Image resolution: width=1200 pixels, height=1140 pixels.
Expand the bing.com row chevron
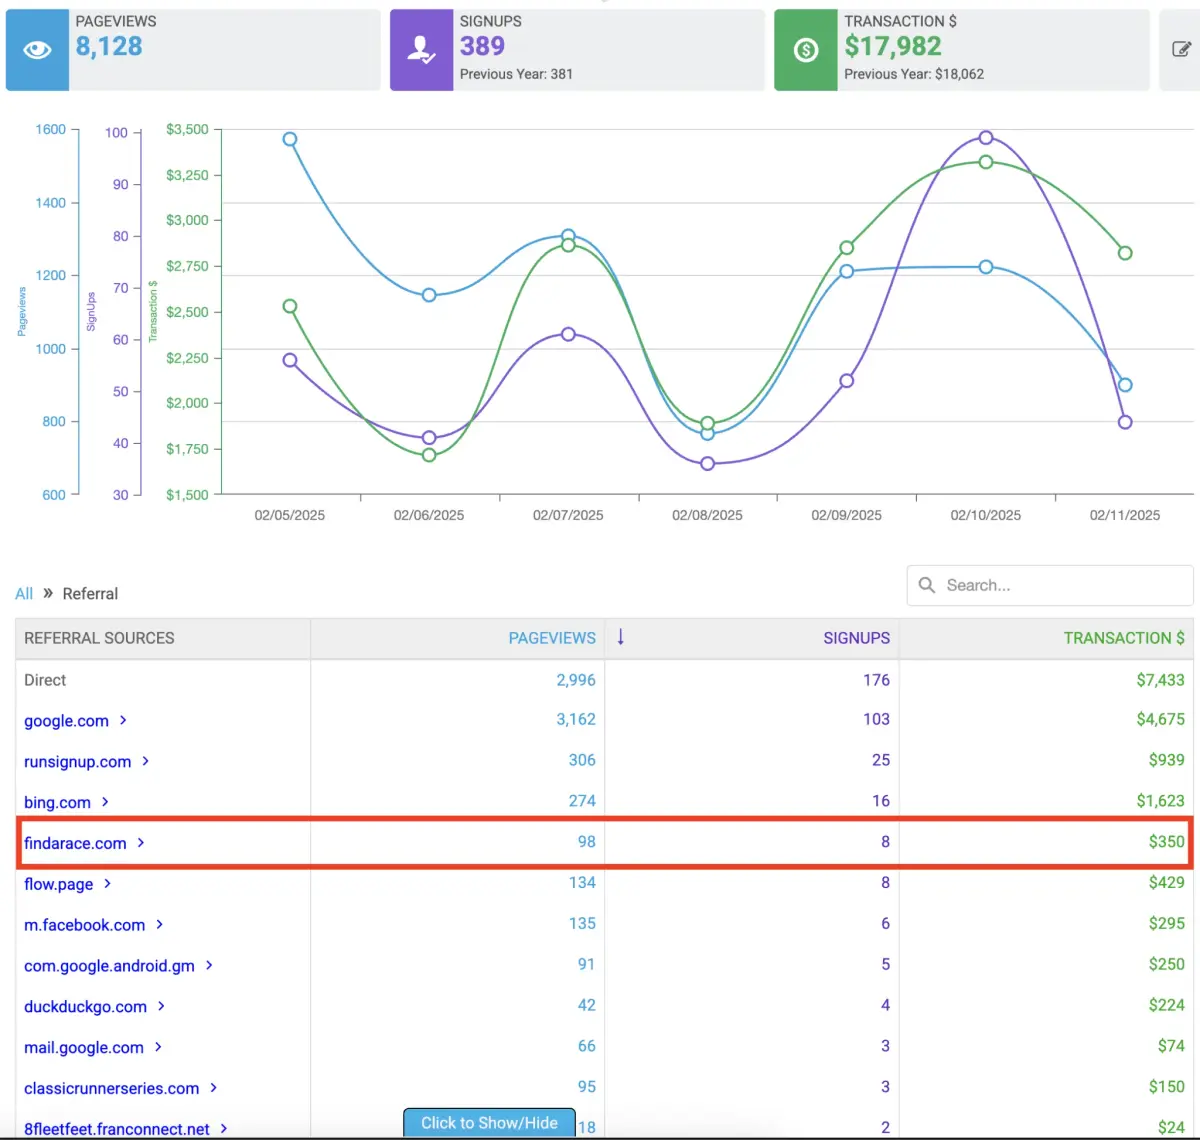[x=105, y=802]
